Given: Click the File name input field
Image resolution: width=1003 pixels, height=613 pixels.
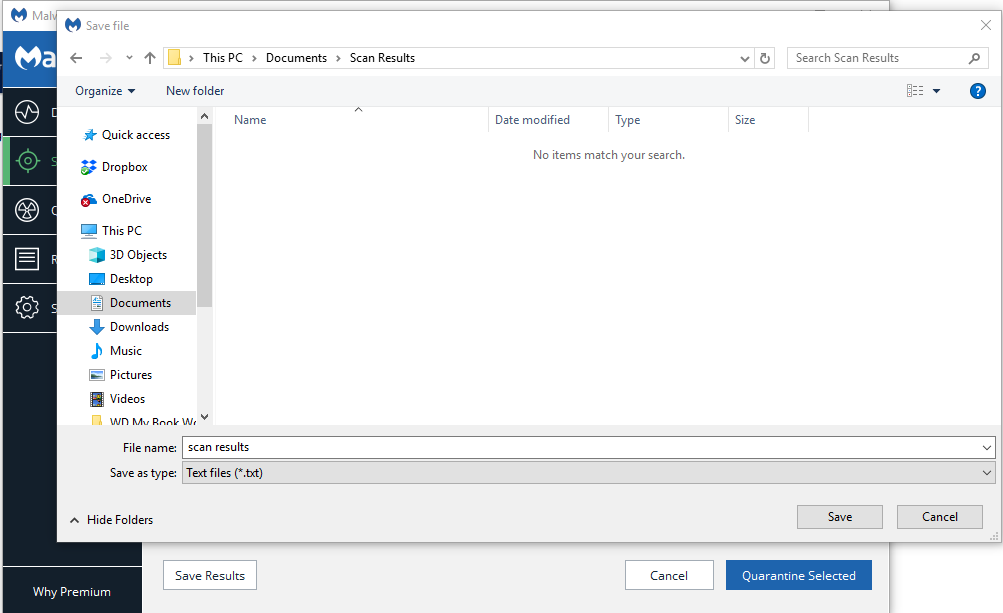Looking at the screenshot, I should pyautogui.click(x=580, y=447).
